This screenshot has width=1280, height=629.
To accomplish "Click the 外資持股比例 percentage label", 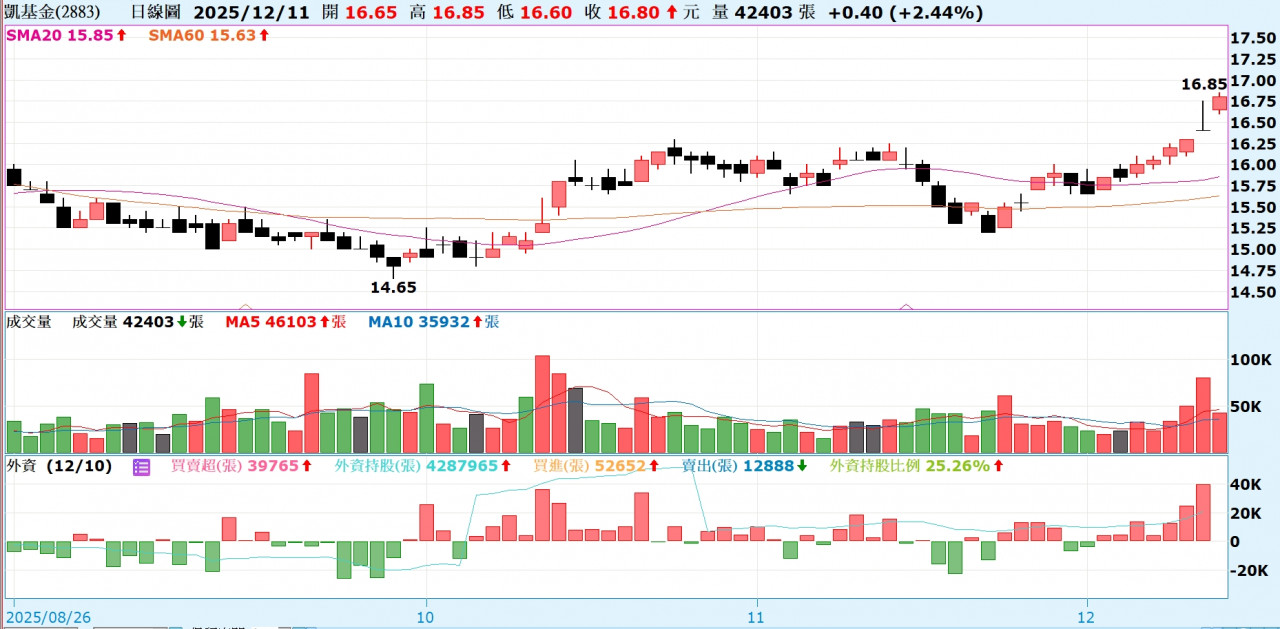I will pos(917,466).
